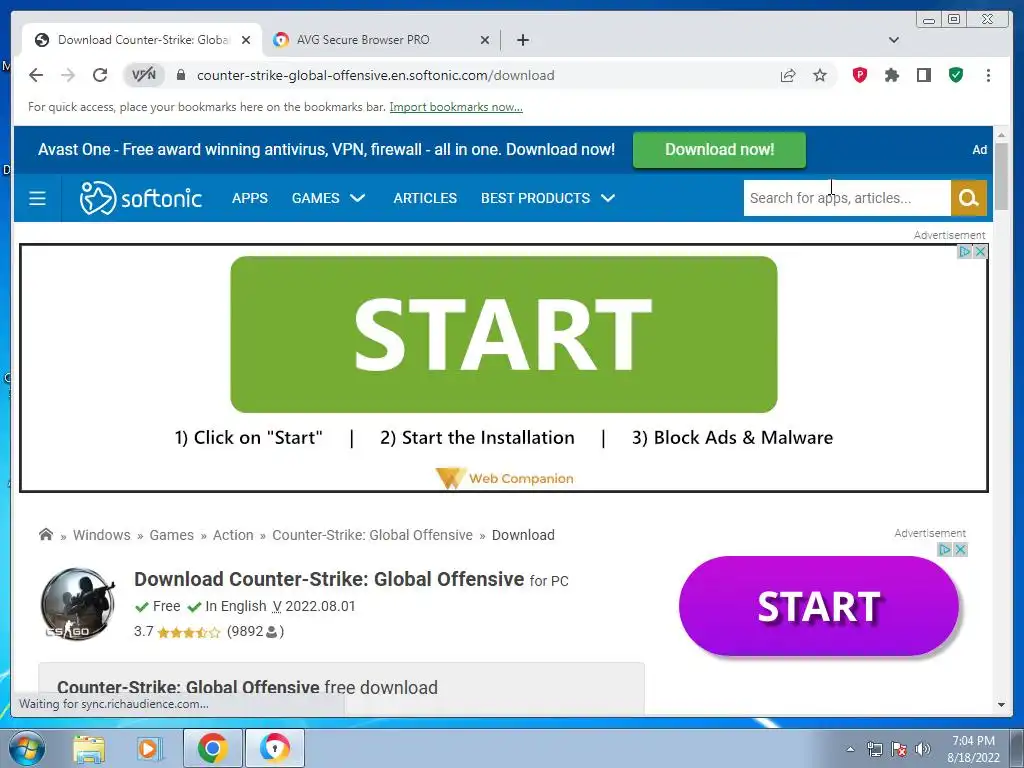Toggle the VPN badge in address bar
1024x768 pixels.
pos(144,75)
